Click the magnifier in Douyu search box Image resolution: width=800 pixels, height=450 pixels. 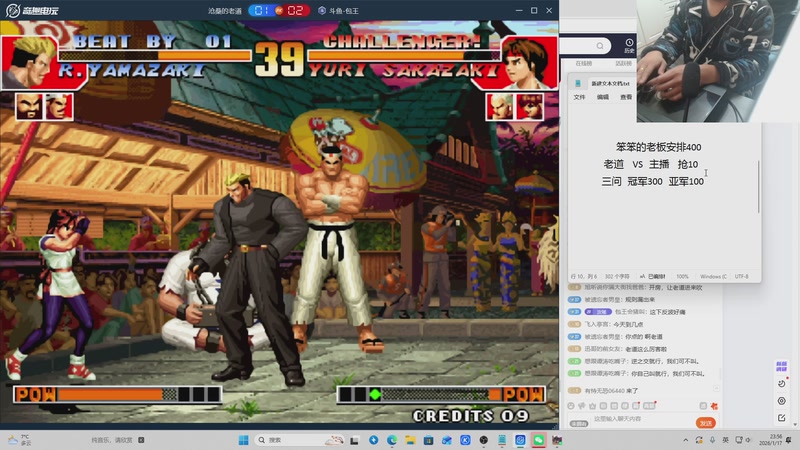point(600,46)
